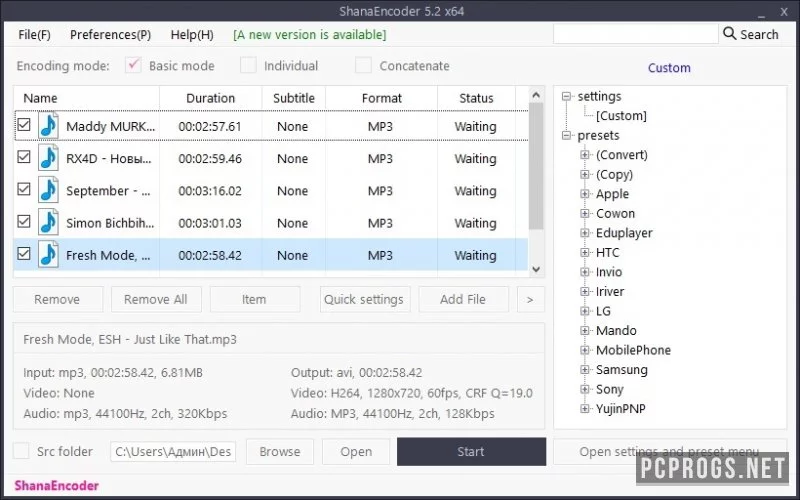Viewport: 800px width, 500px height.
Task: Select the [Custom] settings item
Action: (x=621, y=116)
